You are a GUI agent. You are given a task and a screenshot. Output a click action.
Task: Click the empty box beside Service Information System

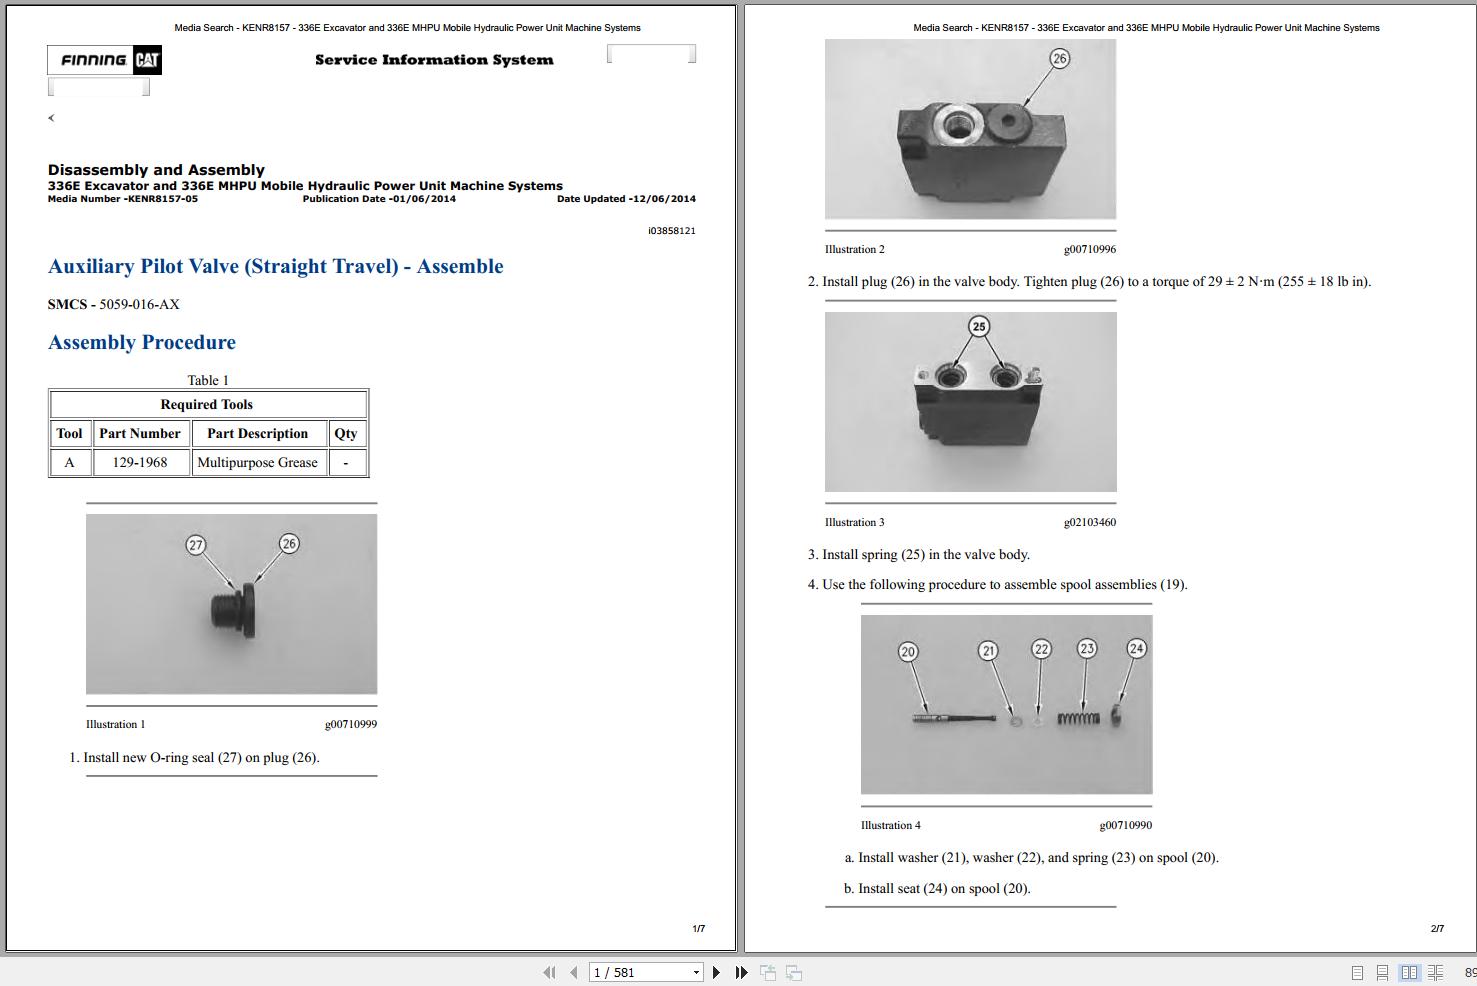pos(651,54)
